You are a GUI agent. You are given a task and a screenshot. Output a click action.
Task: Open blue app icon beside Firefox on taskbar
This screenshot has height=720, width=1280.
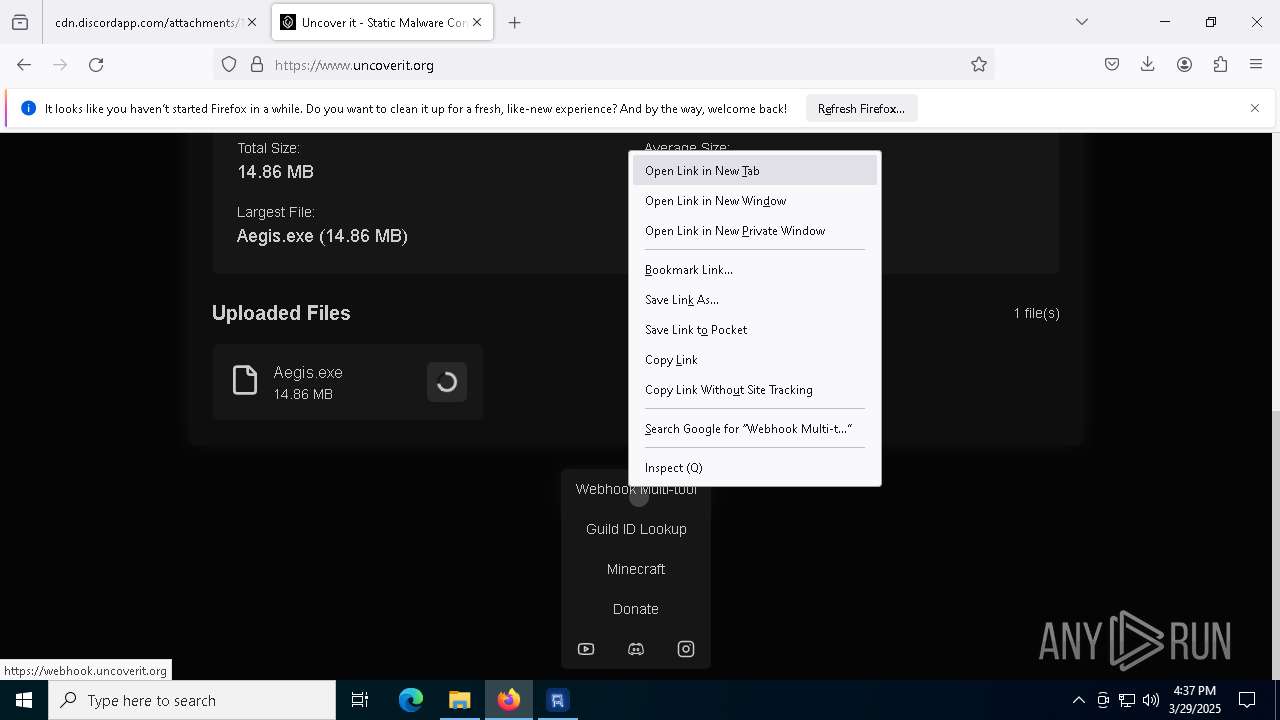558,700
